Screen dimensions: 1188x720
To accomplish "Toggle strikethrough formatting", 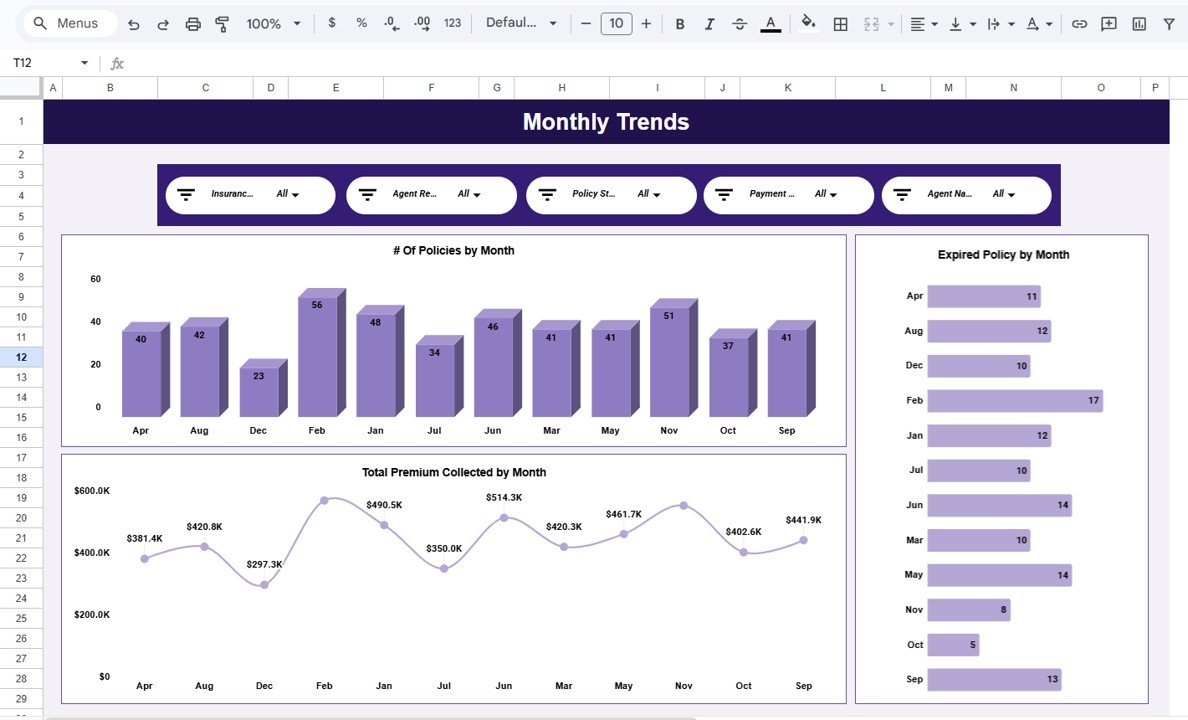I will (739, 22).
